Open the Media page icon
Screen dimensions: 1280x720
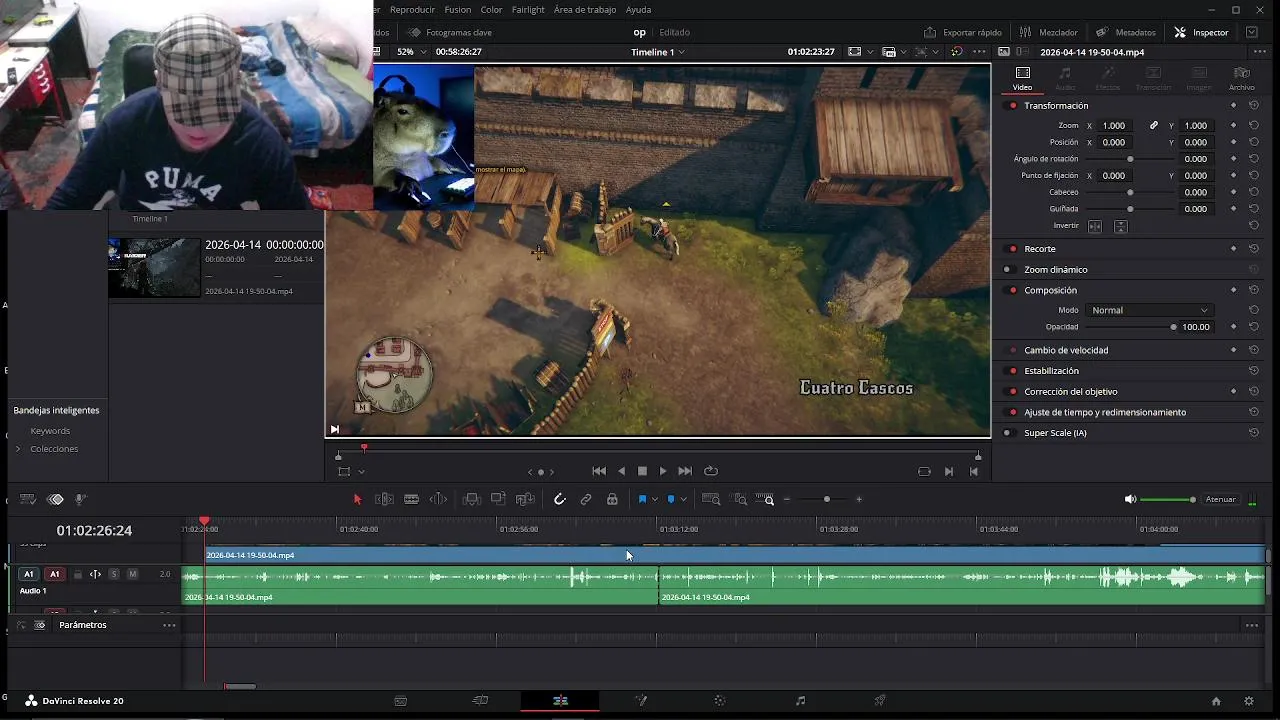[400, 701]
